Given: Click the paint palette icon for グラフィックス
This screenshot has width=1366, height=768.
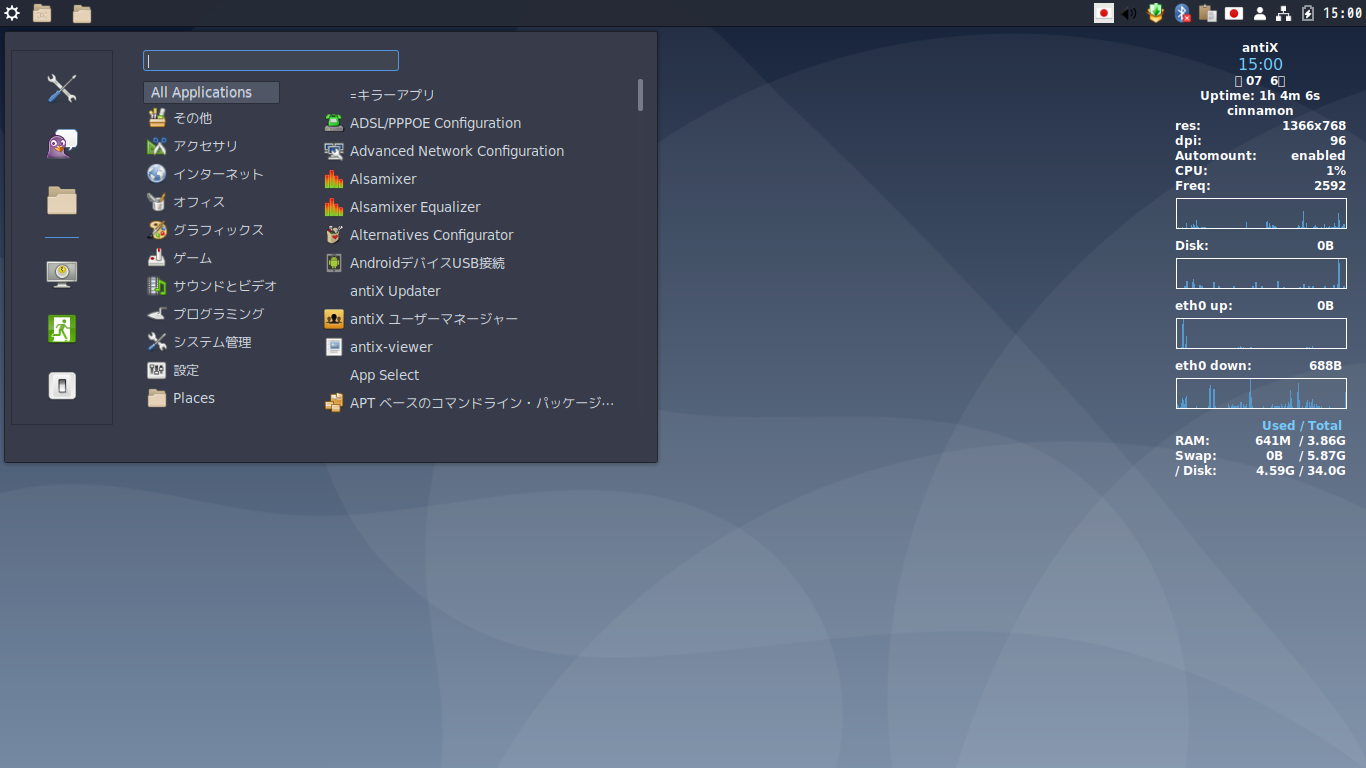Looking at the screenshot, I should tap(157, 230).
